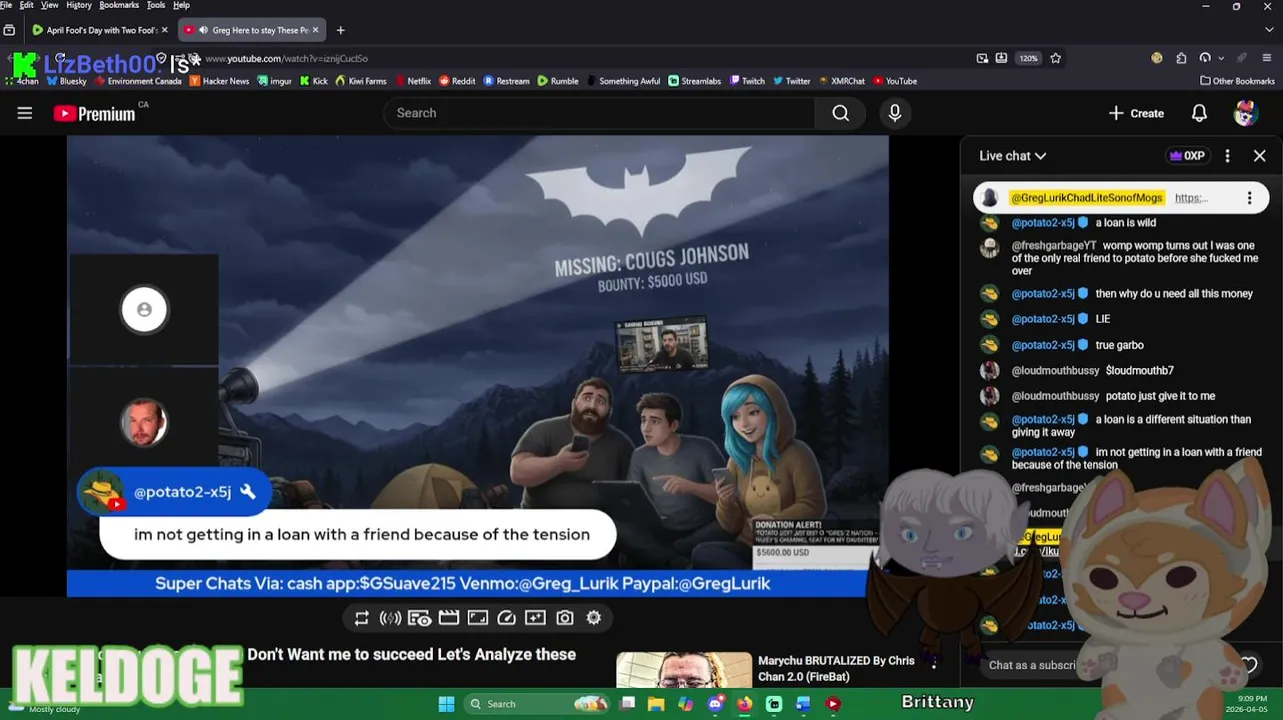Expand the Live chat mode dropdown
Viewport: 1283px width, 720px height.
(1013, 156)
